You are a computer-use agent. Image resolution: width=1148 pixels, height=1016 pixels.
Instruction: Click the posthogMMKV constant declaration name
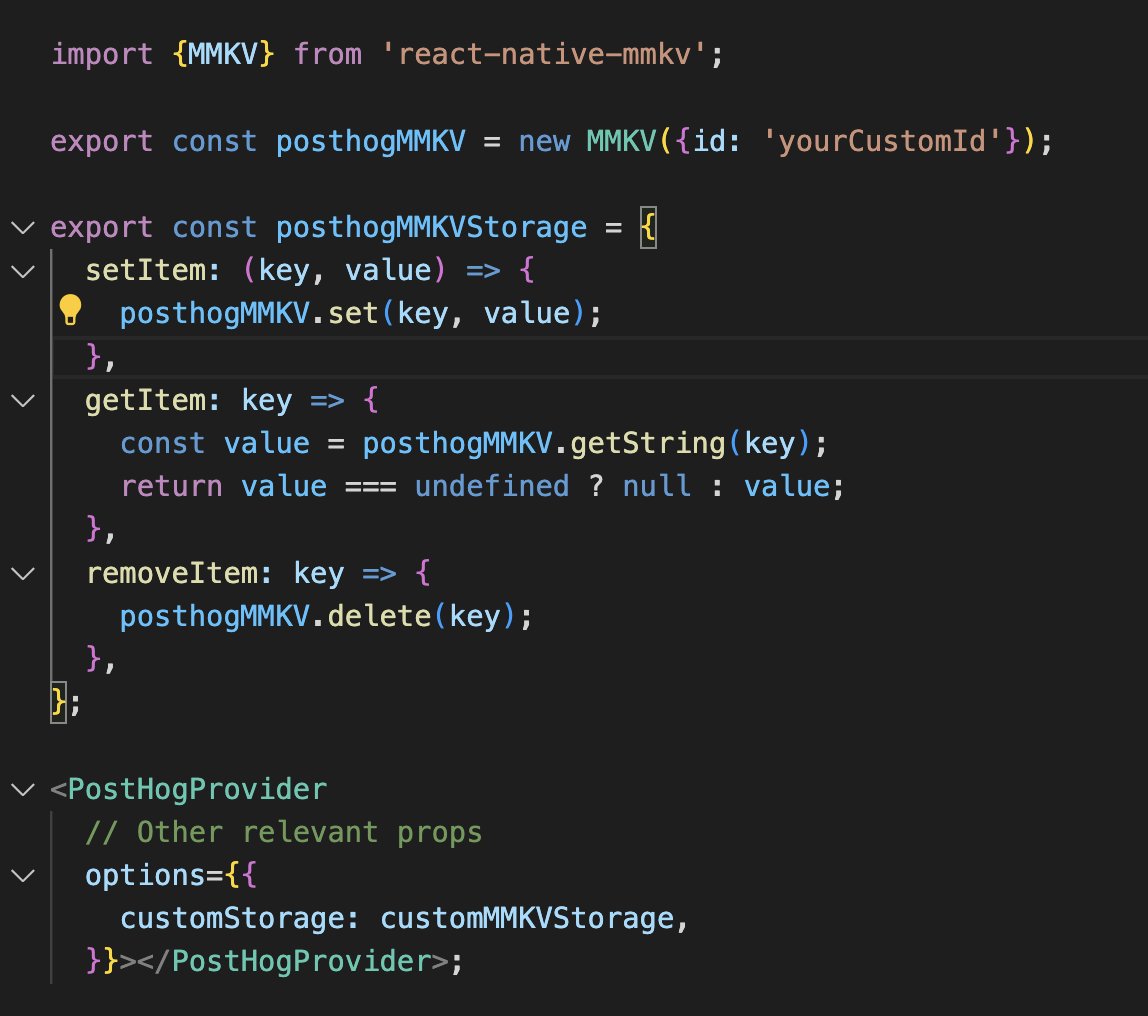370,141
